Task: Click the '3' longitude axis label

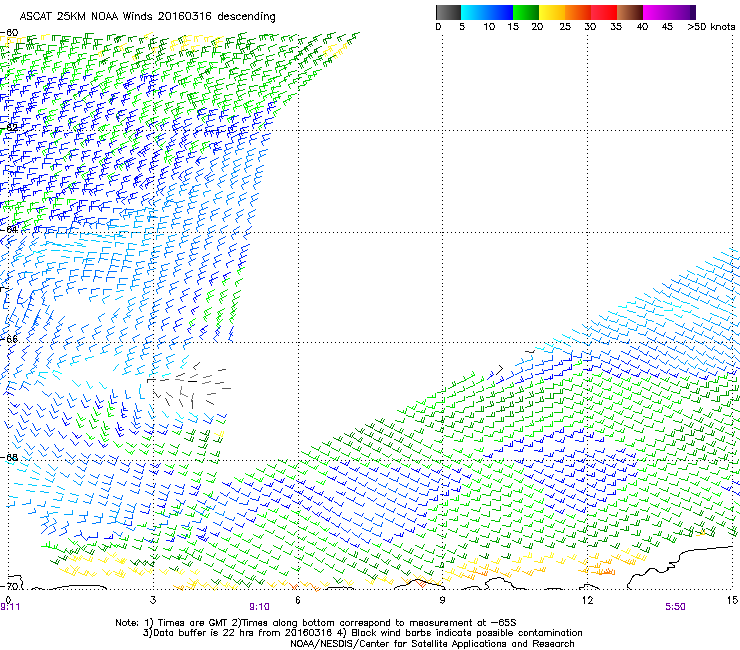Action: 153,600
